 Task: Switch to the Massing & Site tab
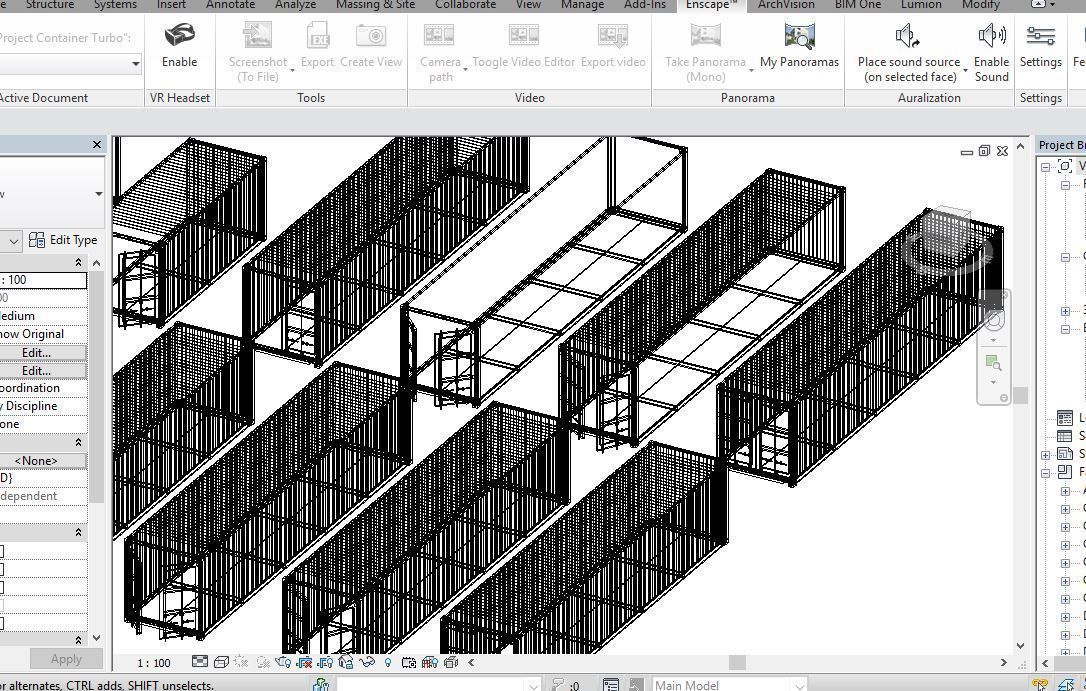(375, 5)
